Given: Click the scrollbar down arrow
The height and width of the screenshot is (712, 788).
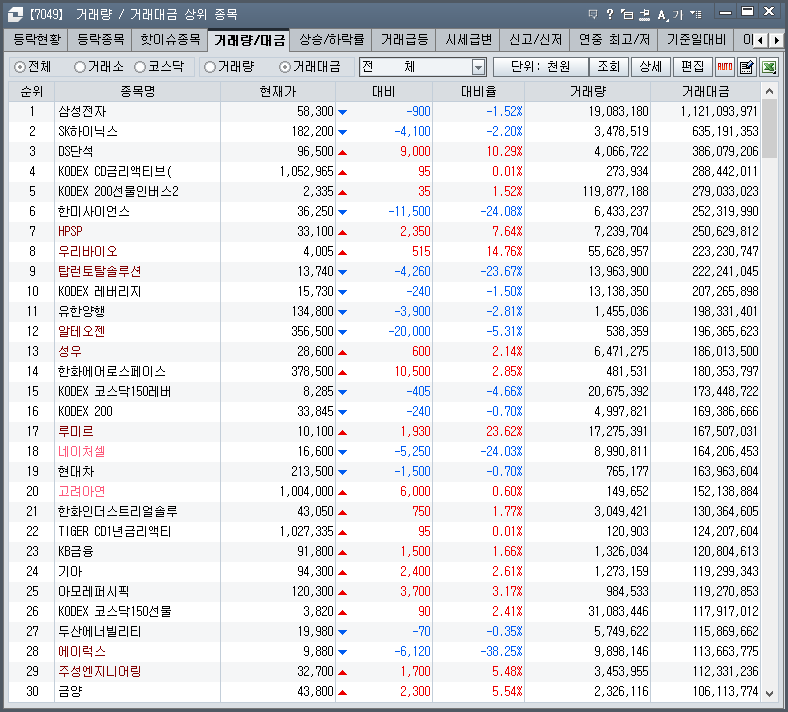Looking at the screenshot, I should [769, 693].
